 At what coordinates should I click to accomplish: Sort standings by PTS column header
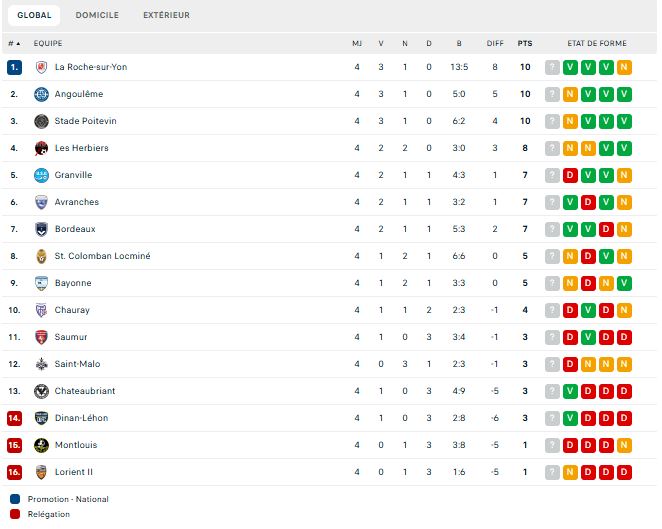click(x=525, y=43)
